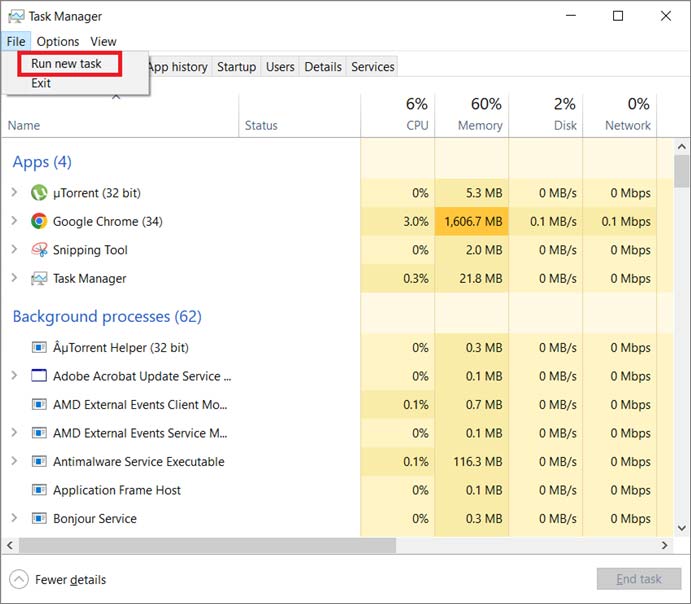Select the Background processes (62) heading

coord(107,316)
